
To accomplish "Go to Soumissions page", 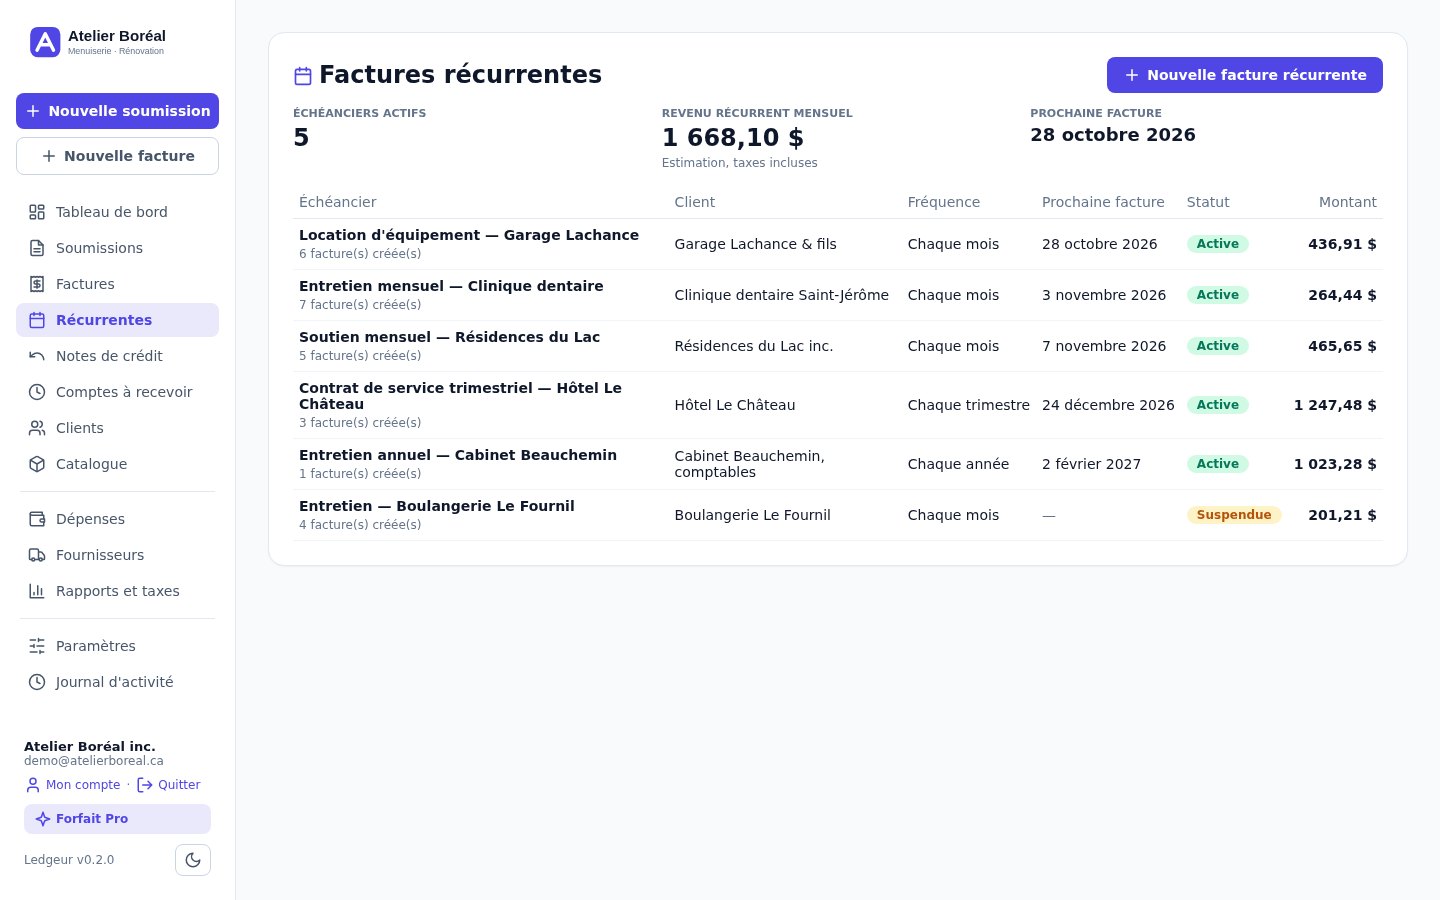I will coord(117,248).
